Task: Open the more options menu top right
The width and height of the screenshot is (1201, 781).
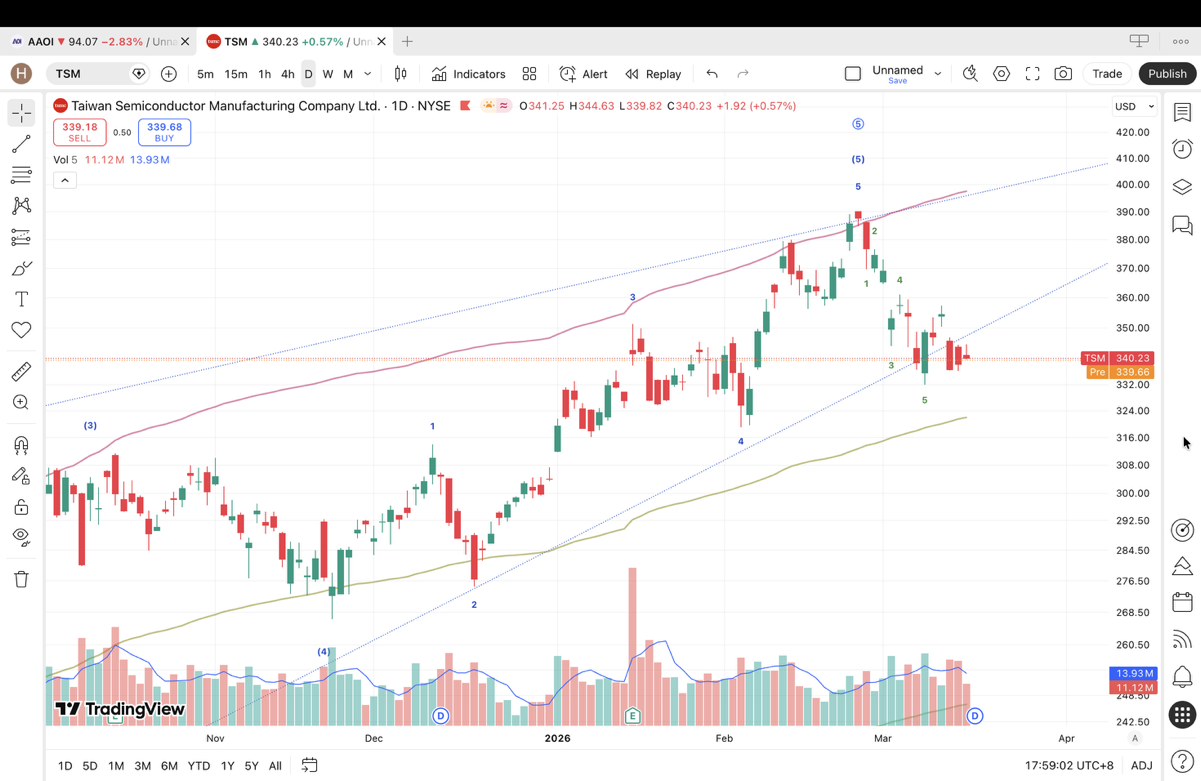Action: (x=1181, y=41)
